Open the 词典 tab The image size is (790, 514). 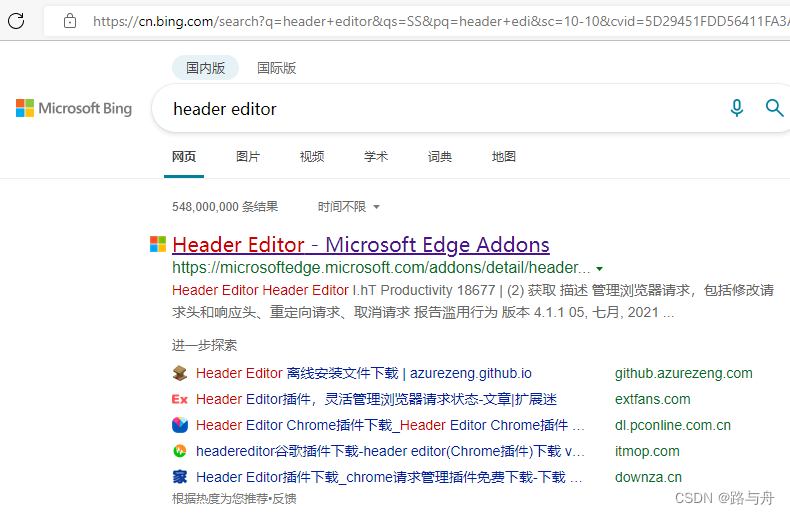point(440,157)
